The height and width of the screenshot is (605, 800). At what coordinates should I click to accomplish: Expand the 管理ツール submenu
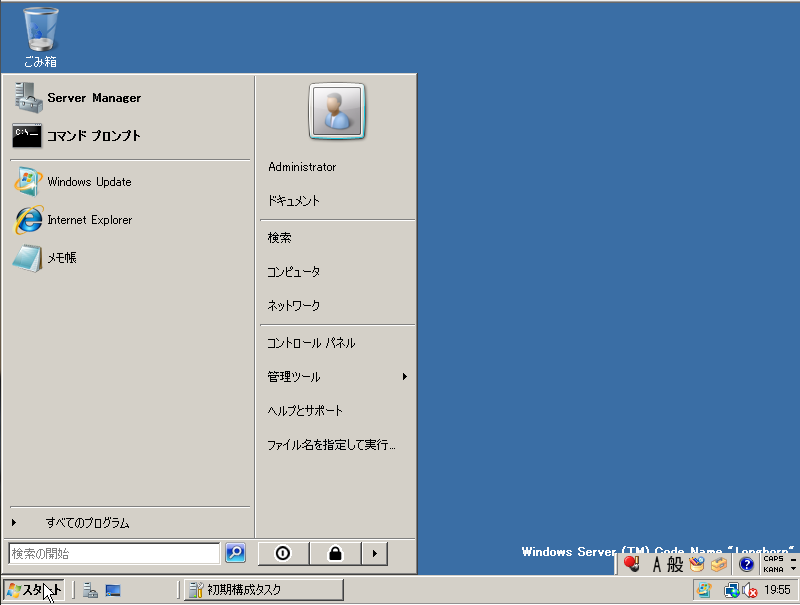pos(337,377)
